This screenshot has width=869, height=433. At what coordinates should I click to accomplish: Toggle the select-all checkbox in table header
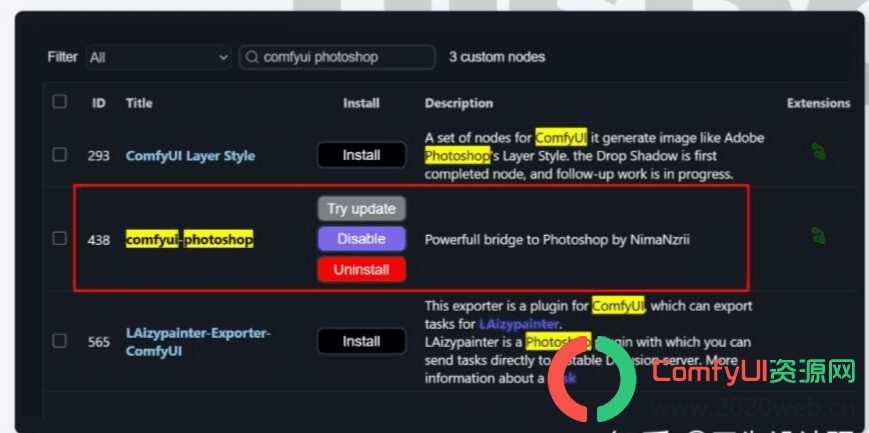coord(59,101)
